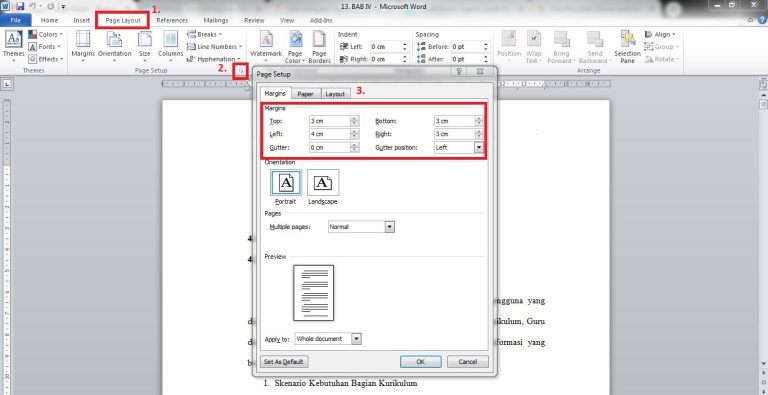The height and width of the screenshot is (395, 768).
Task: Launch the Page Setup dialog from ribbon corner
Action: 240,72
